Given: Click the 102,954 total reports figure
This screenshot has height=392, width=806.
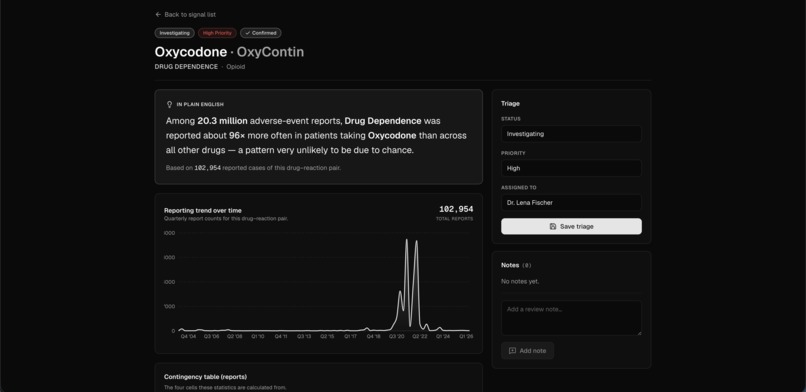Looking at the screenshot, I should (x=456, y=209).
